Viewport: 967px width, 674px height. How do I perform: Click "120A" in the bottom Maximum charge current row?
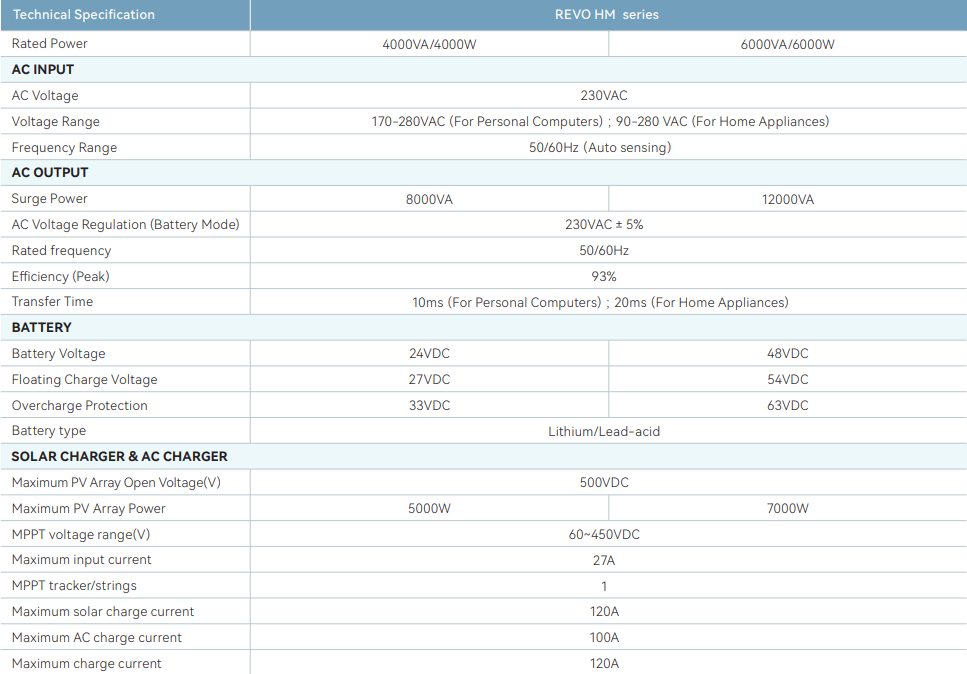coord(604,663)
